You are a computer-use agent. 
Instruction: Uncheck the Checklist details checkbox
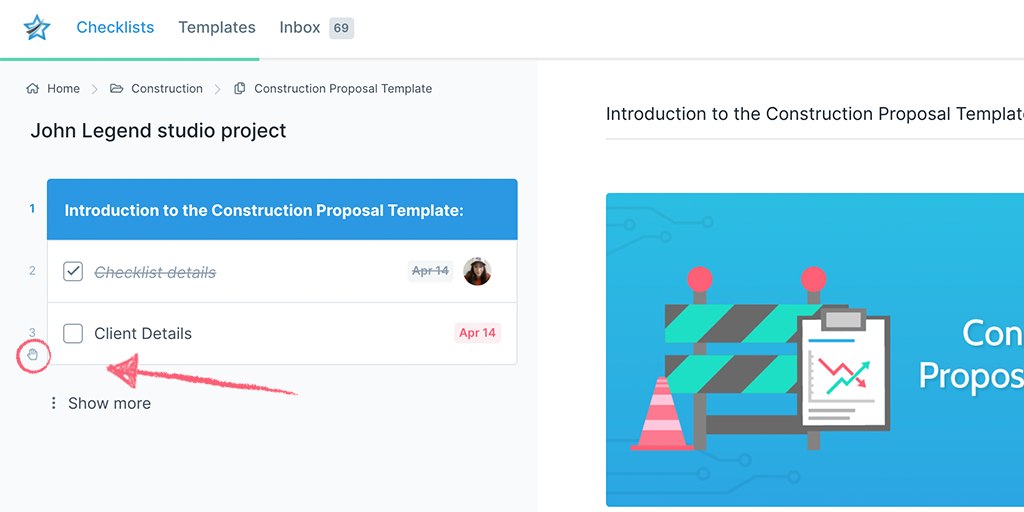[73, 272]
